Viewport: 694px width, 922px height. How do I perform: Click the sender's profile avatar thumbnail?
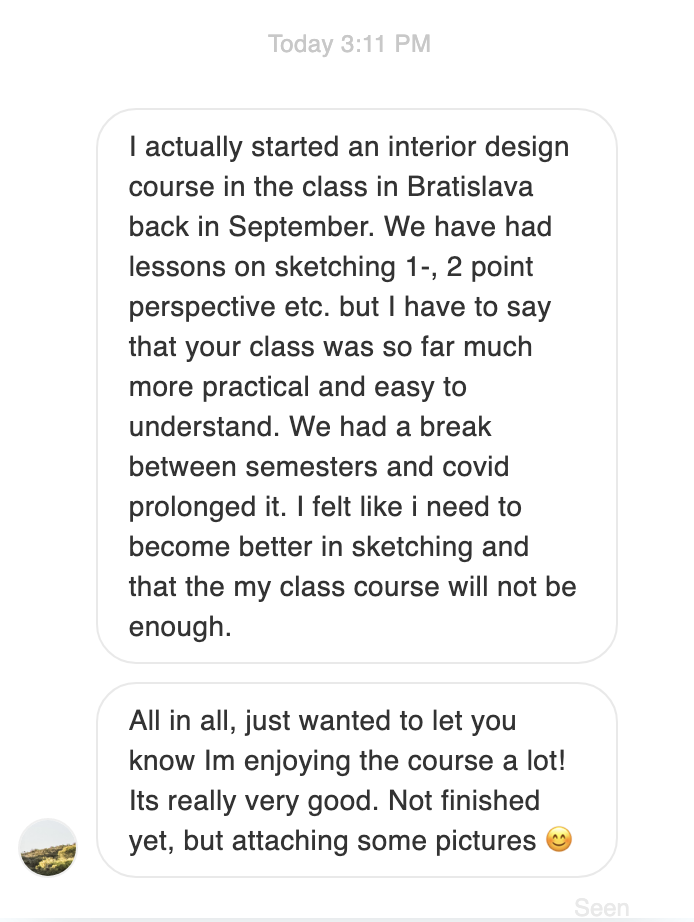pos(48,847)
